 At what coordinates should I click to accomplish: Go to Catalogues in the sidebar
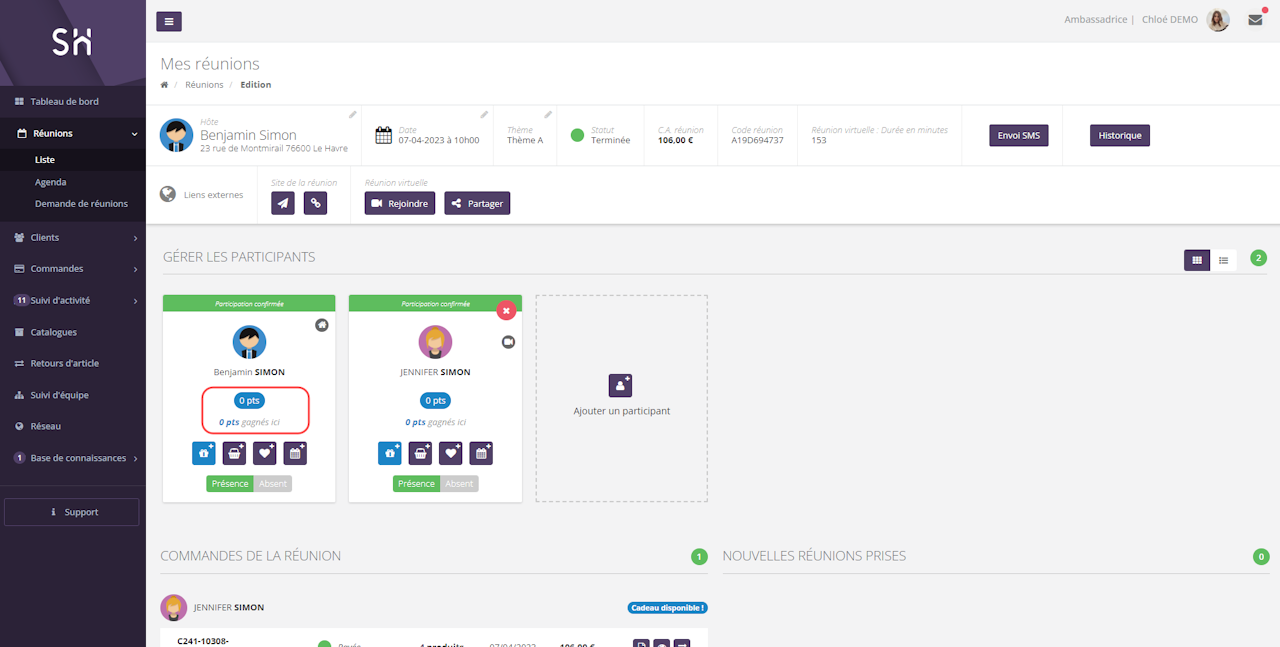click(x=53, y=332)
